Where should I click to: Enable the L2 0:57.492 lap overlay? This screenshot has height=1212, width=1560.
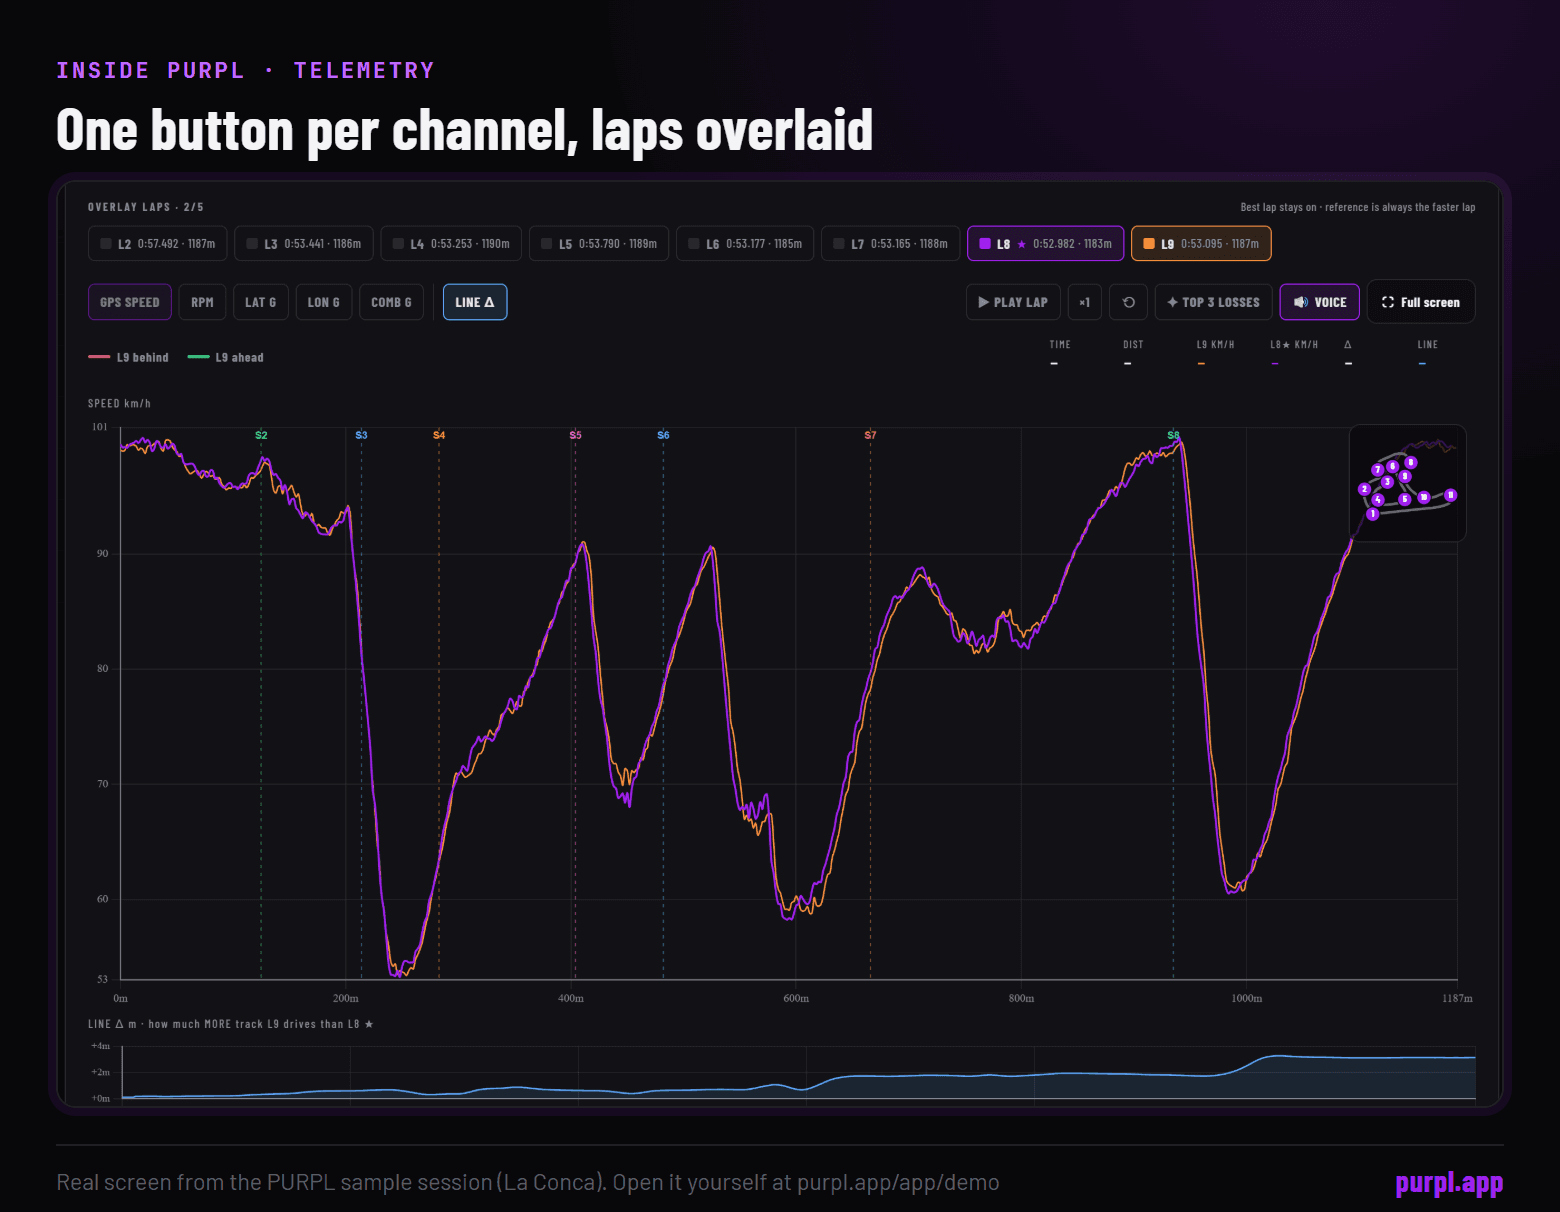coord(158,243)
